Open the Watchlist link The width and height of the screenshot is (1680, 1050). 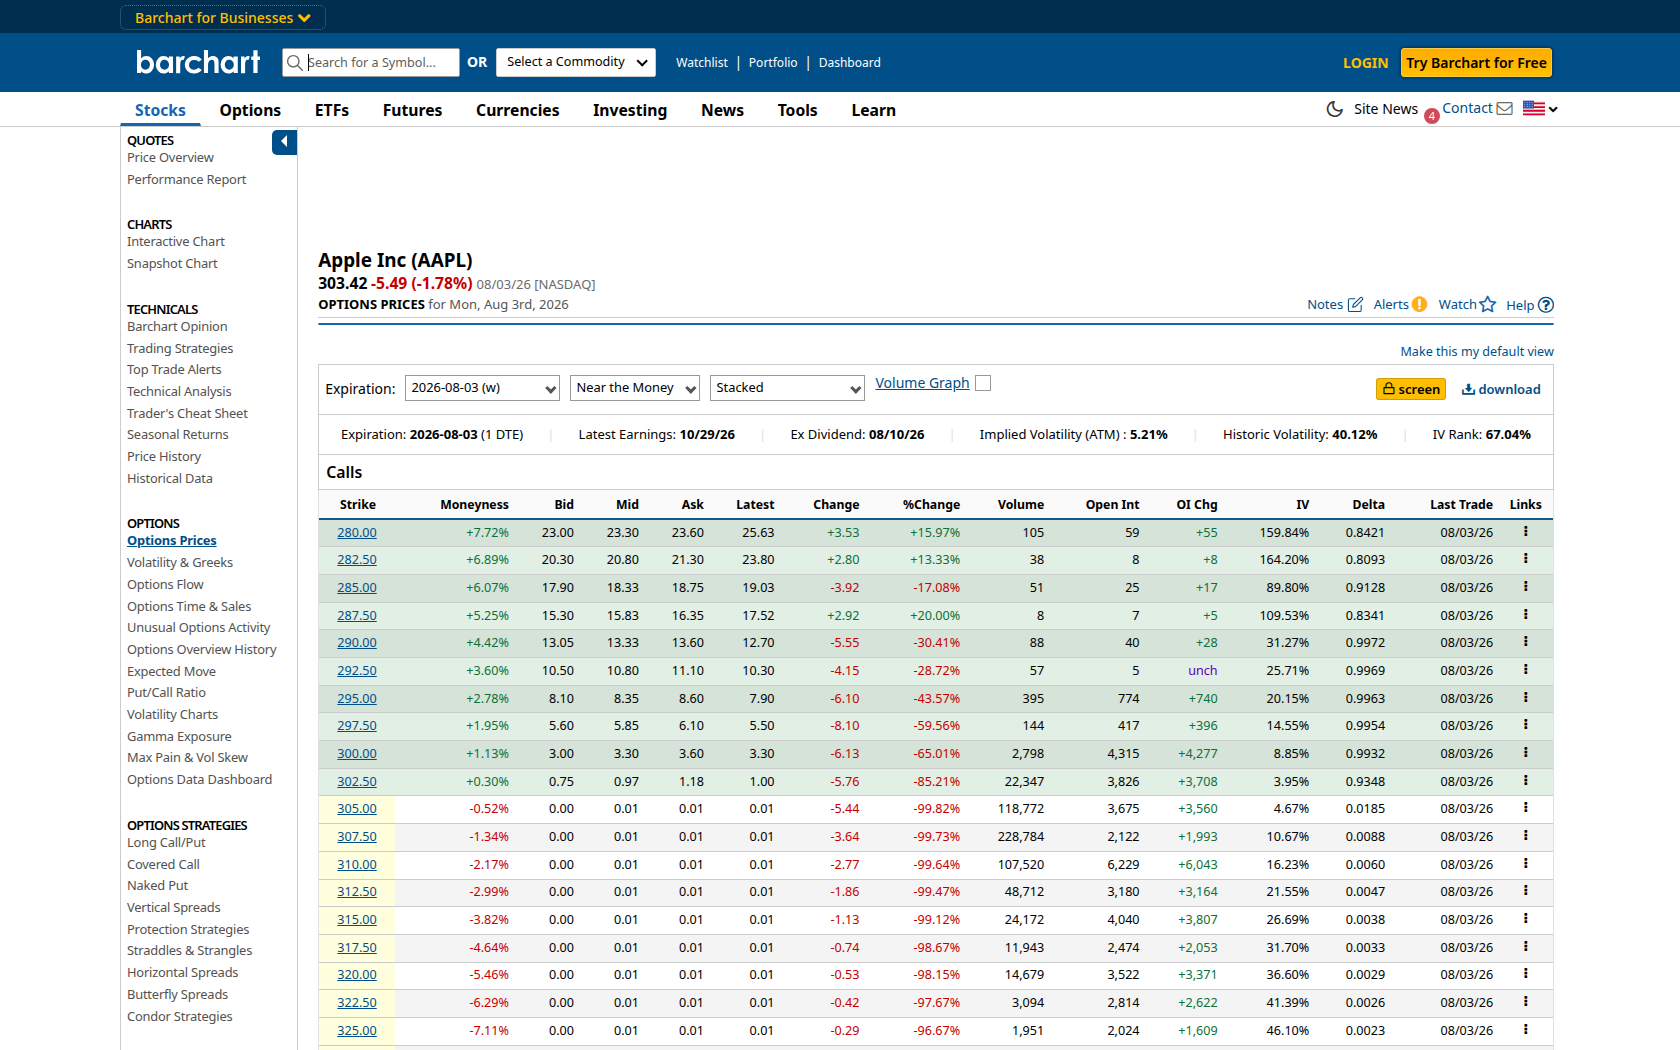pos(701,62)
